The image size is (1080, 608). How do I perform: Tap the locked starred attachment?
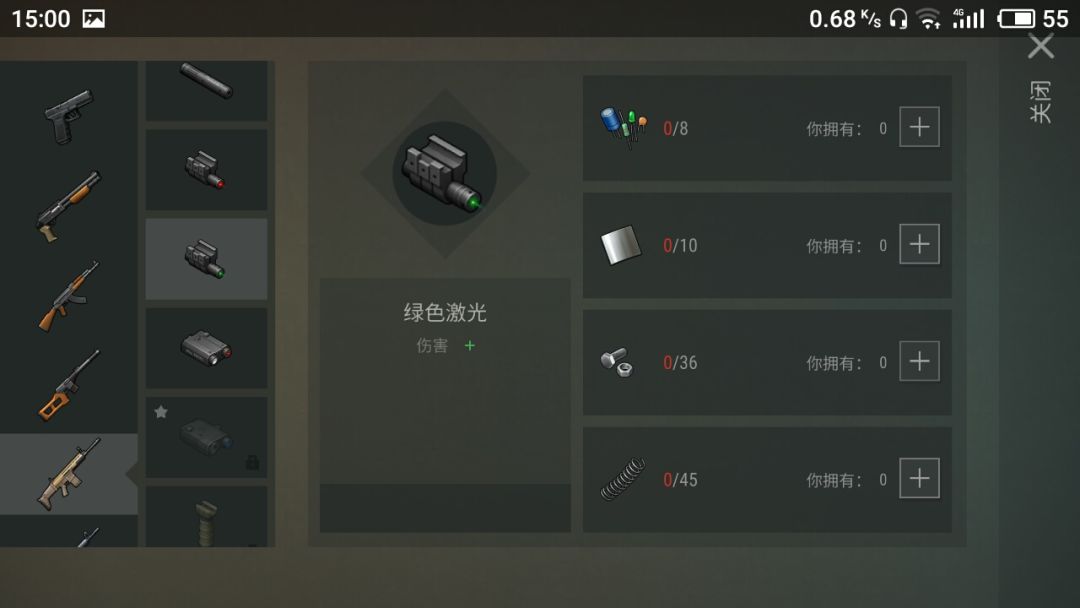[207, 437]
